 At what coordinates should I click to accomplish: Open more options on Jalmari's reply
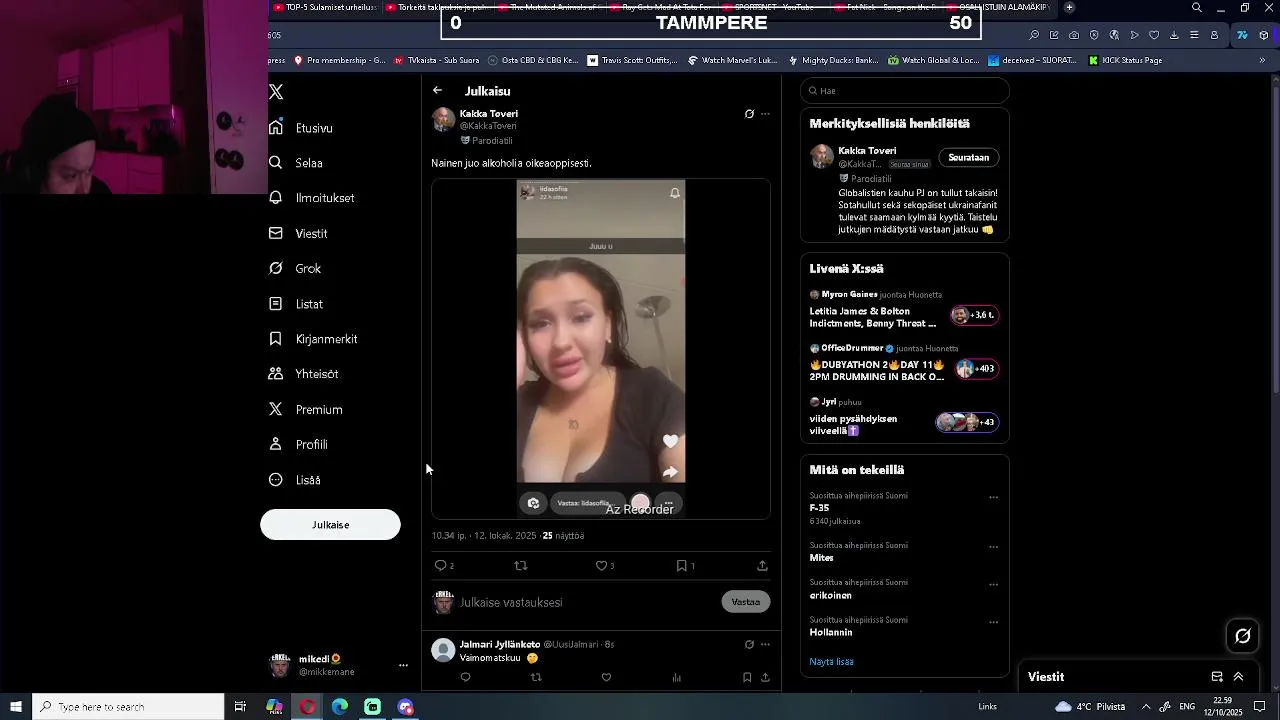[x=765, y=645]
